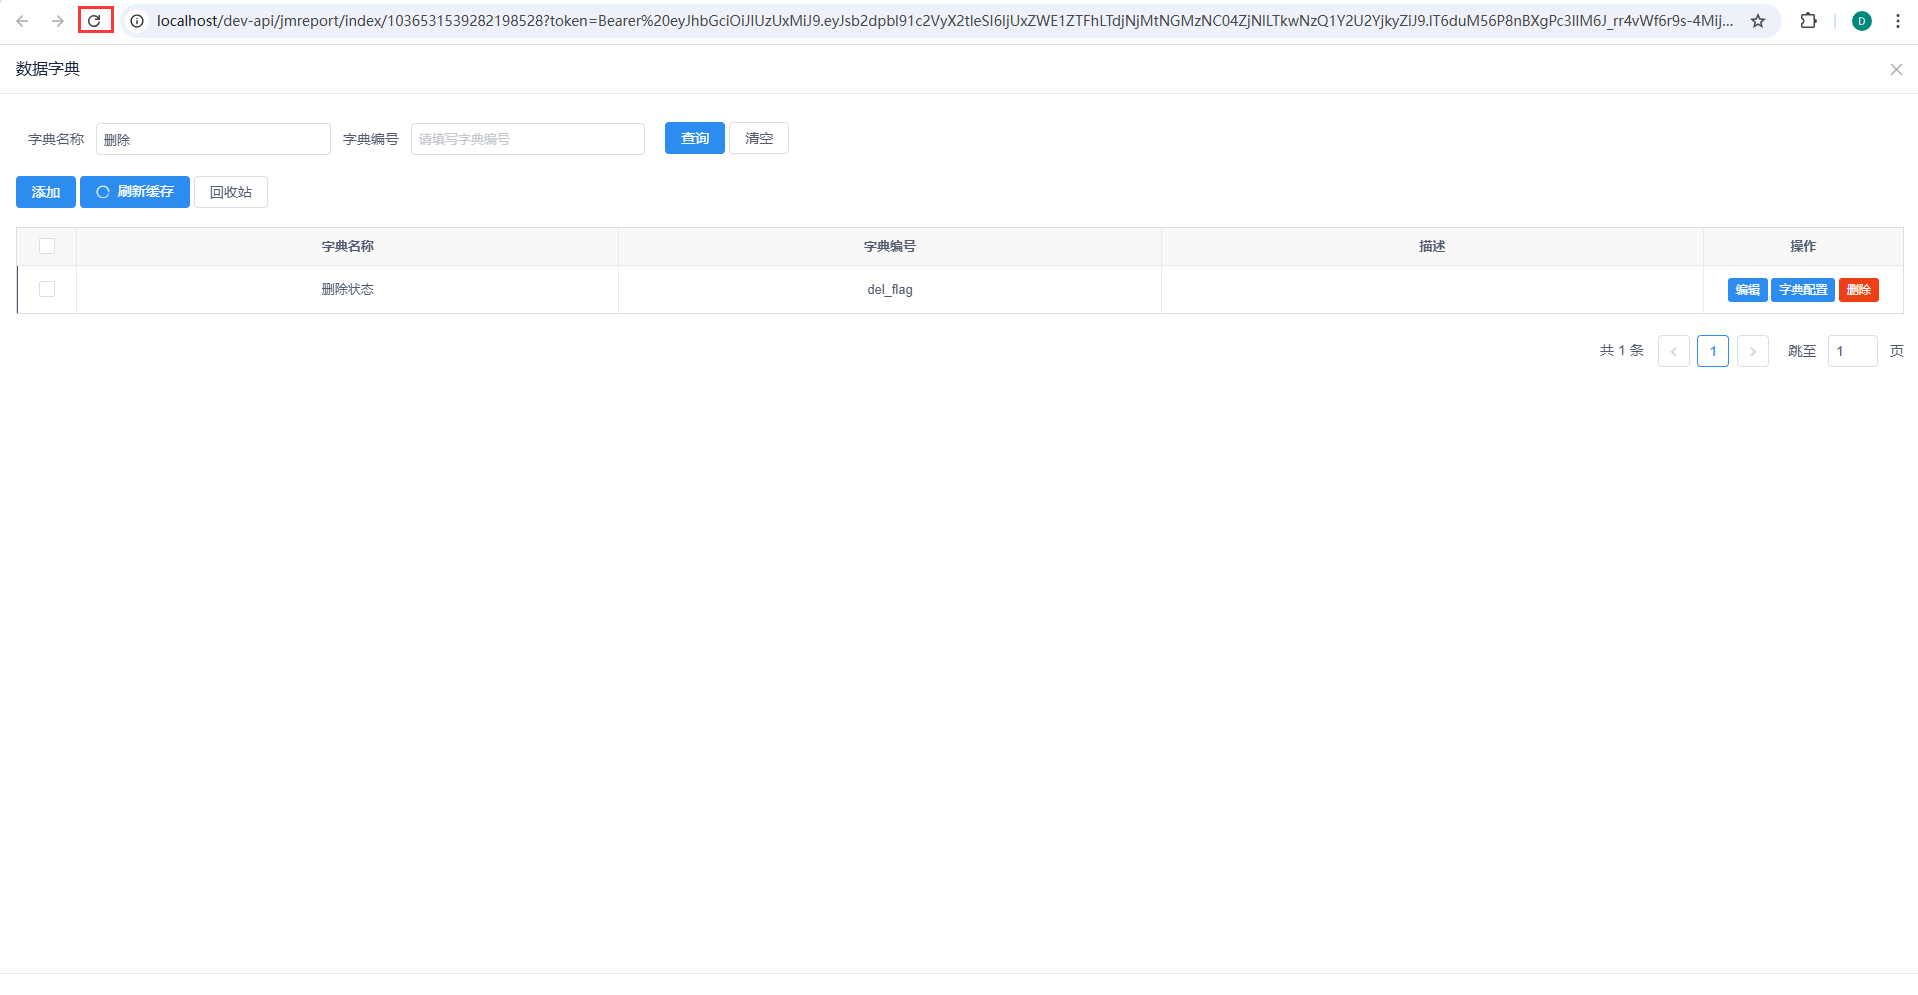Image resolution: width=1918 pixels, height=995 pixels.
Task: Select the 删除状态 name cell
Action: (x=348, y=289)
